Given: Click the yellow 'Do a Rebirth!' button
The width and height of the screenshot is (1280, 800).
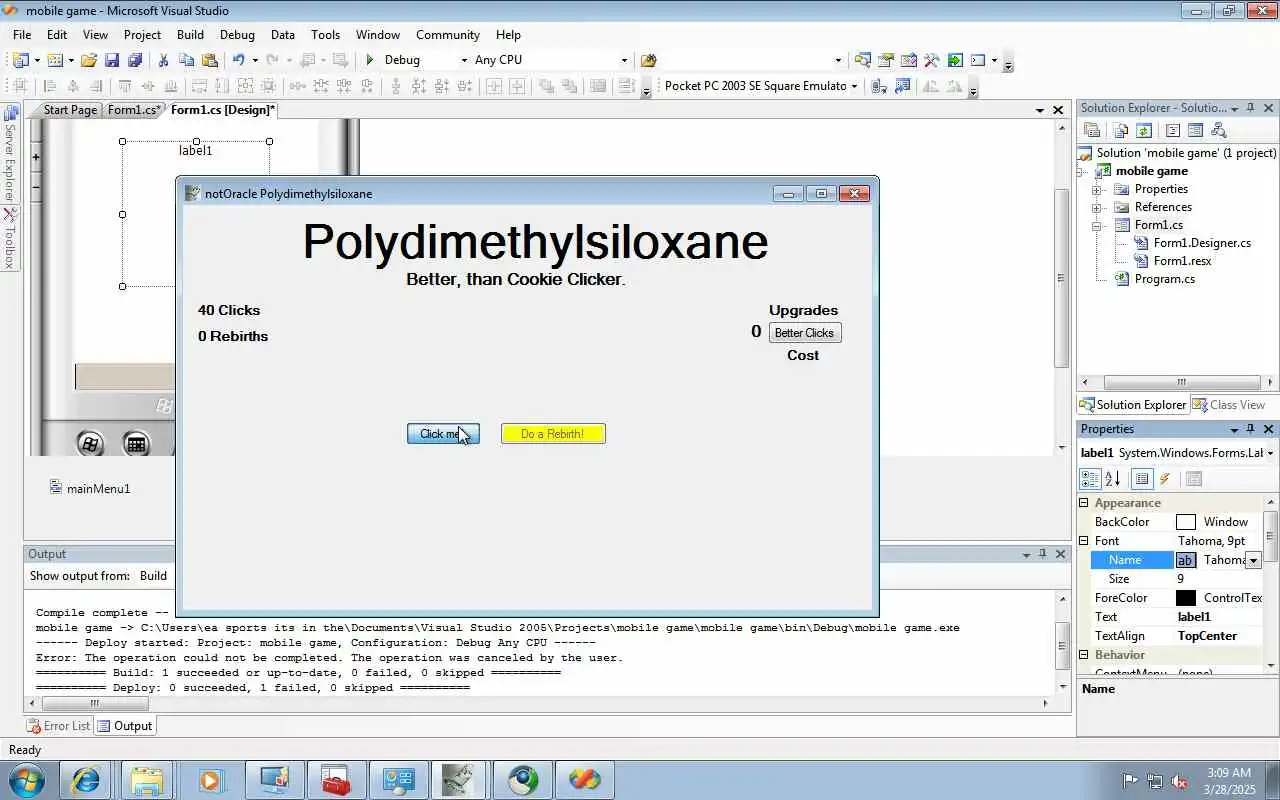Looking at the screenshot, I should [x=553, y=433].
